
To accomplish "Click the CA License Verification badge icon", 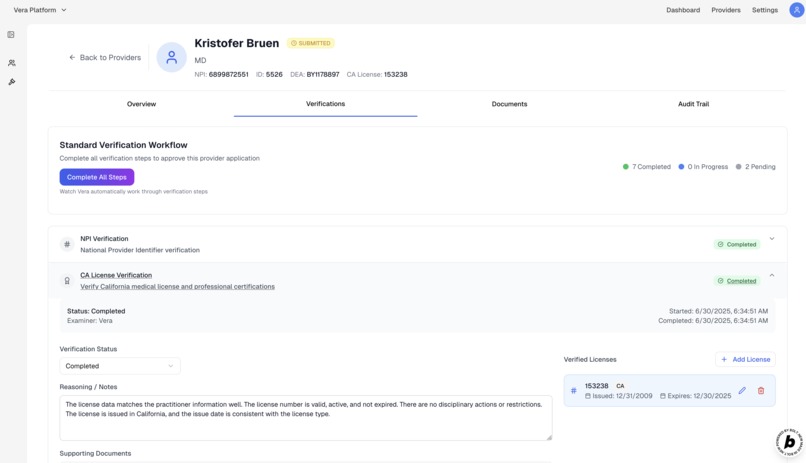I will (67, 281).
